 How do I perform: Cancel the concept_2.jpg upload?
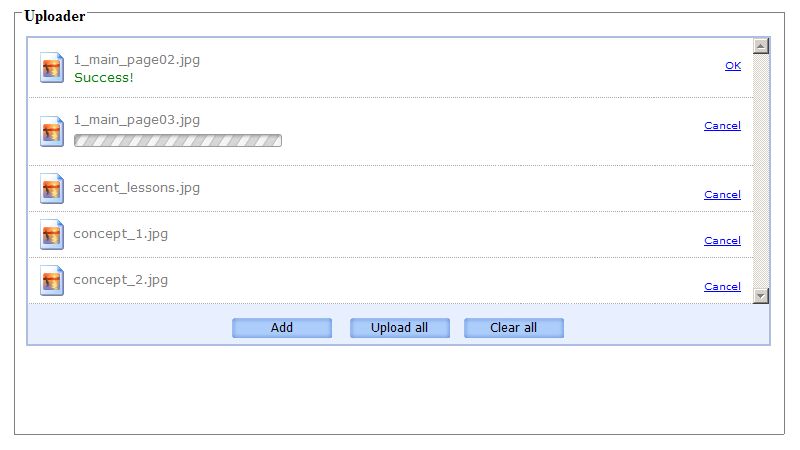(x=722, y=286)
